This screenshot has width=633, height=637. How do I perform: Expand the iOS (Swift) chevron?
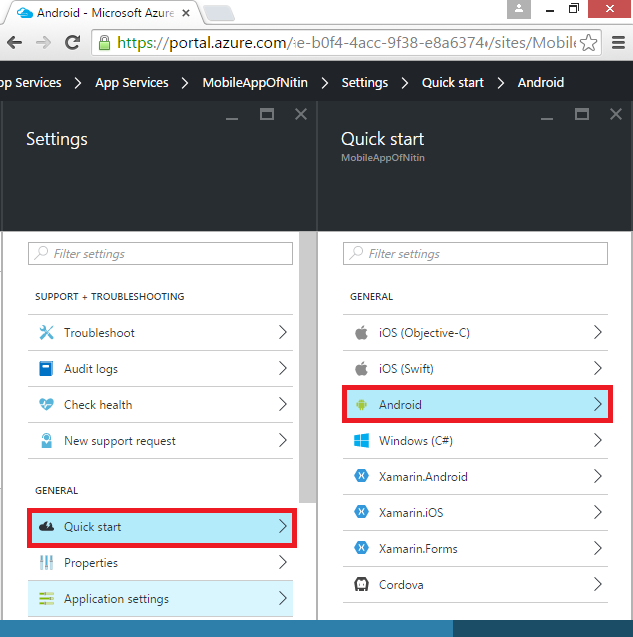coord(598,369)
